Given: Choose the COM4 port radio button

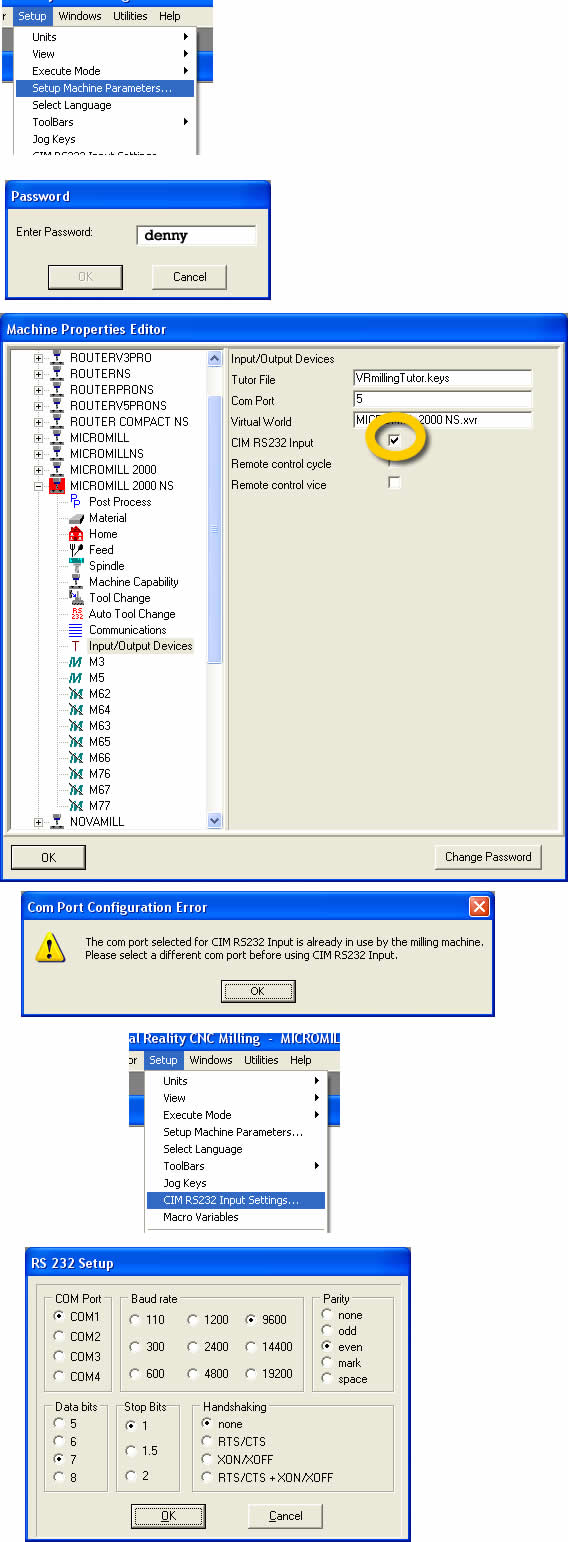Looking at the screenshot, I should coord(59,1376).
